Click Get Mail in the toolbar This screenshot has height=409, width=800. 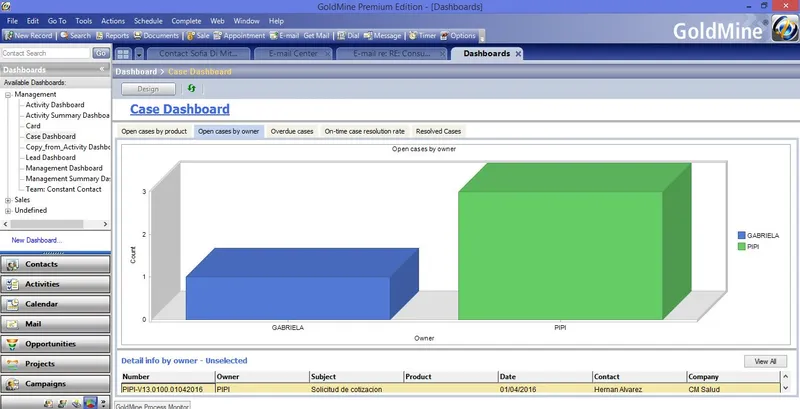click(x=316, y=36)
